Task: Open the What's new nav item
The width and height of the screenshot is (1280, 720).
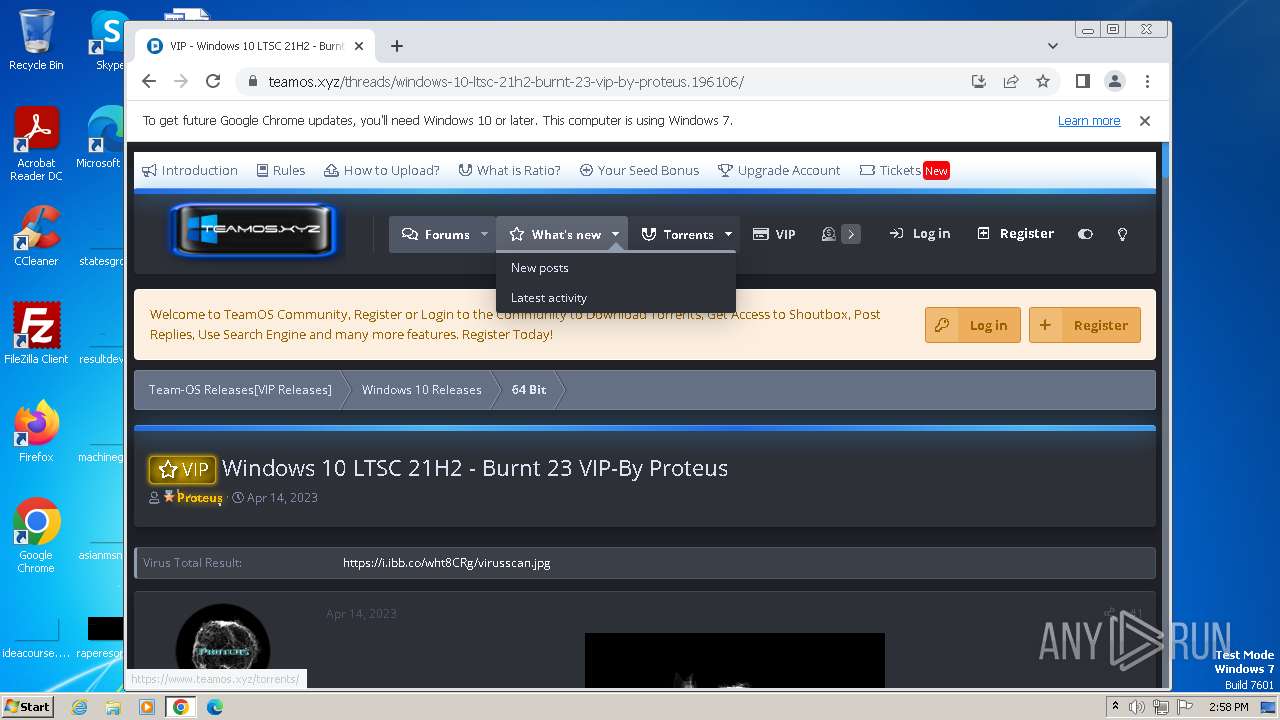Action: click(555, 234)
